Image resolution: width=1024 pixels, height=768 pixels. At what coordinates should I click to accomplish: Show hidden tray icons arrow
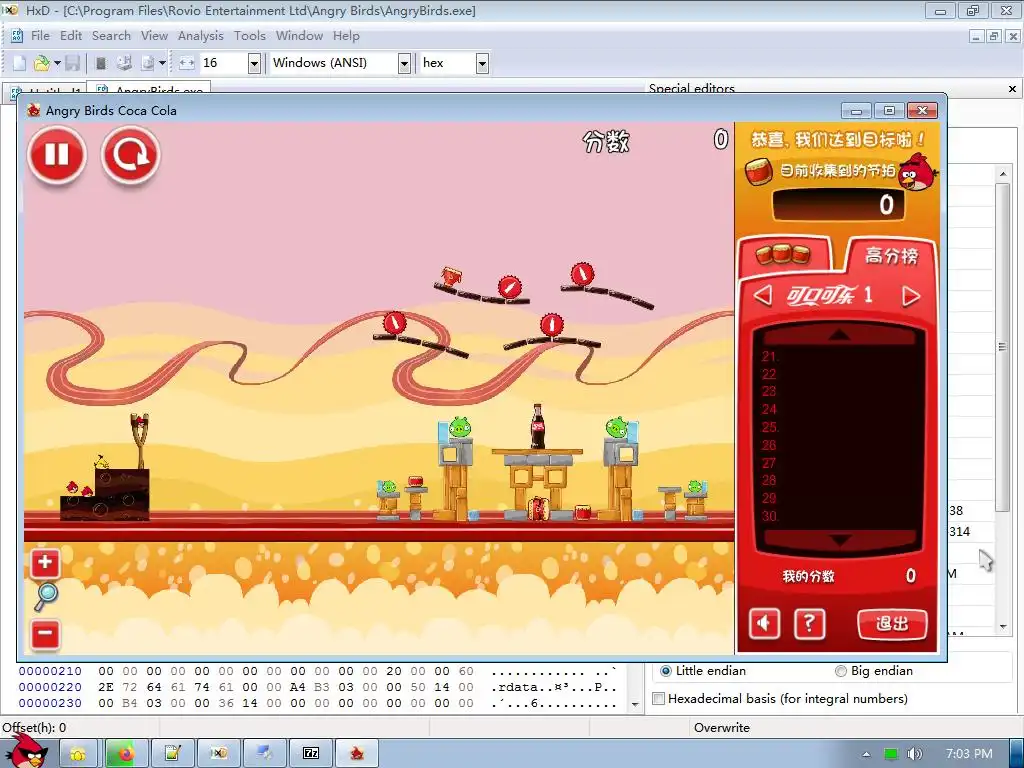[866, 754]
